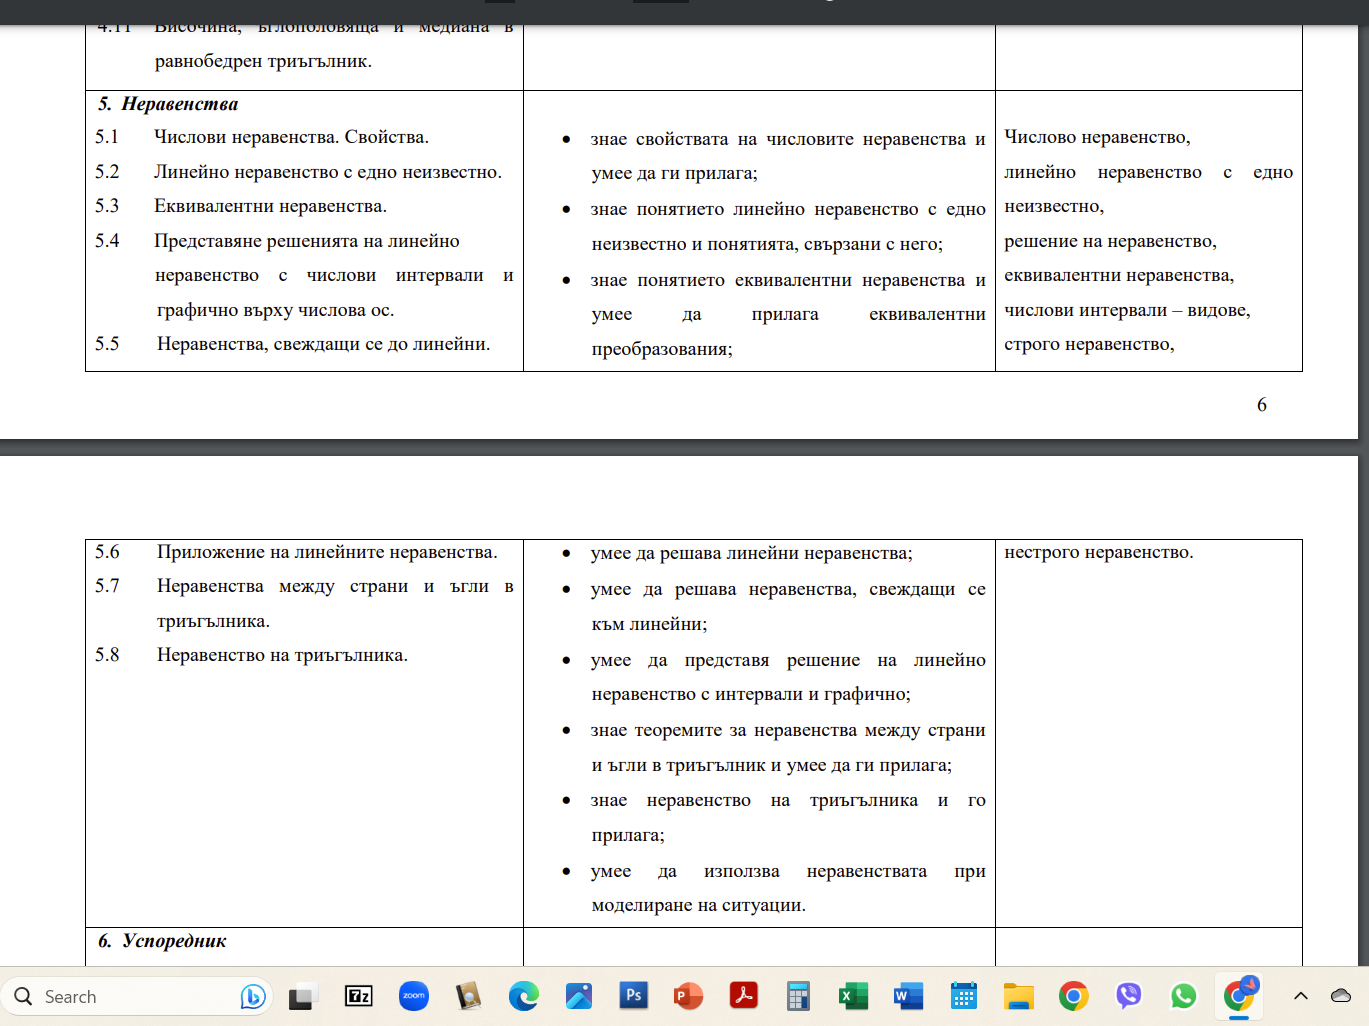
Task: Open the Calculator app
Action: 798,996
